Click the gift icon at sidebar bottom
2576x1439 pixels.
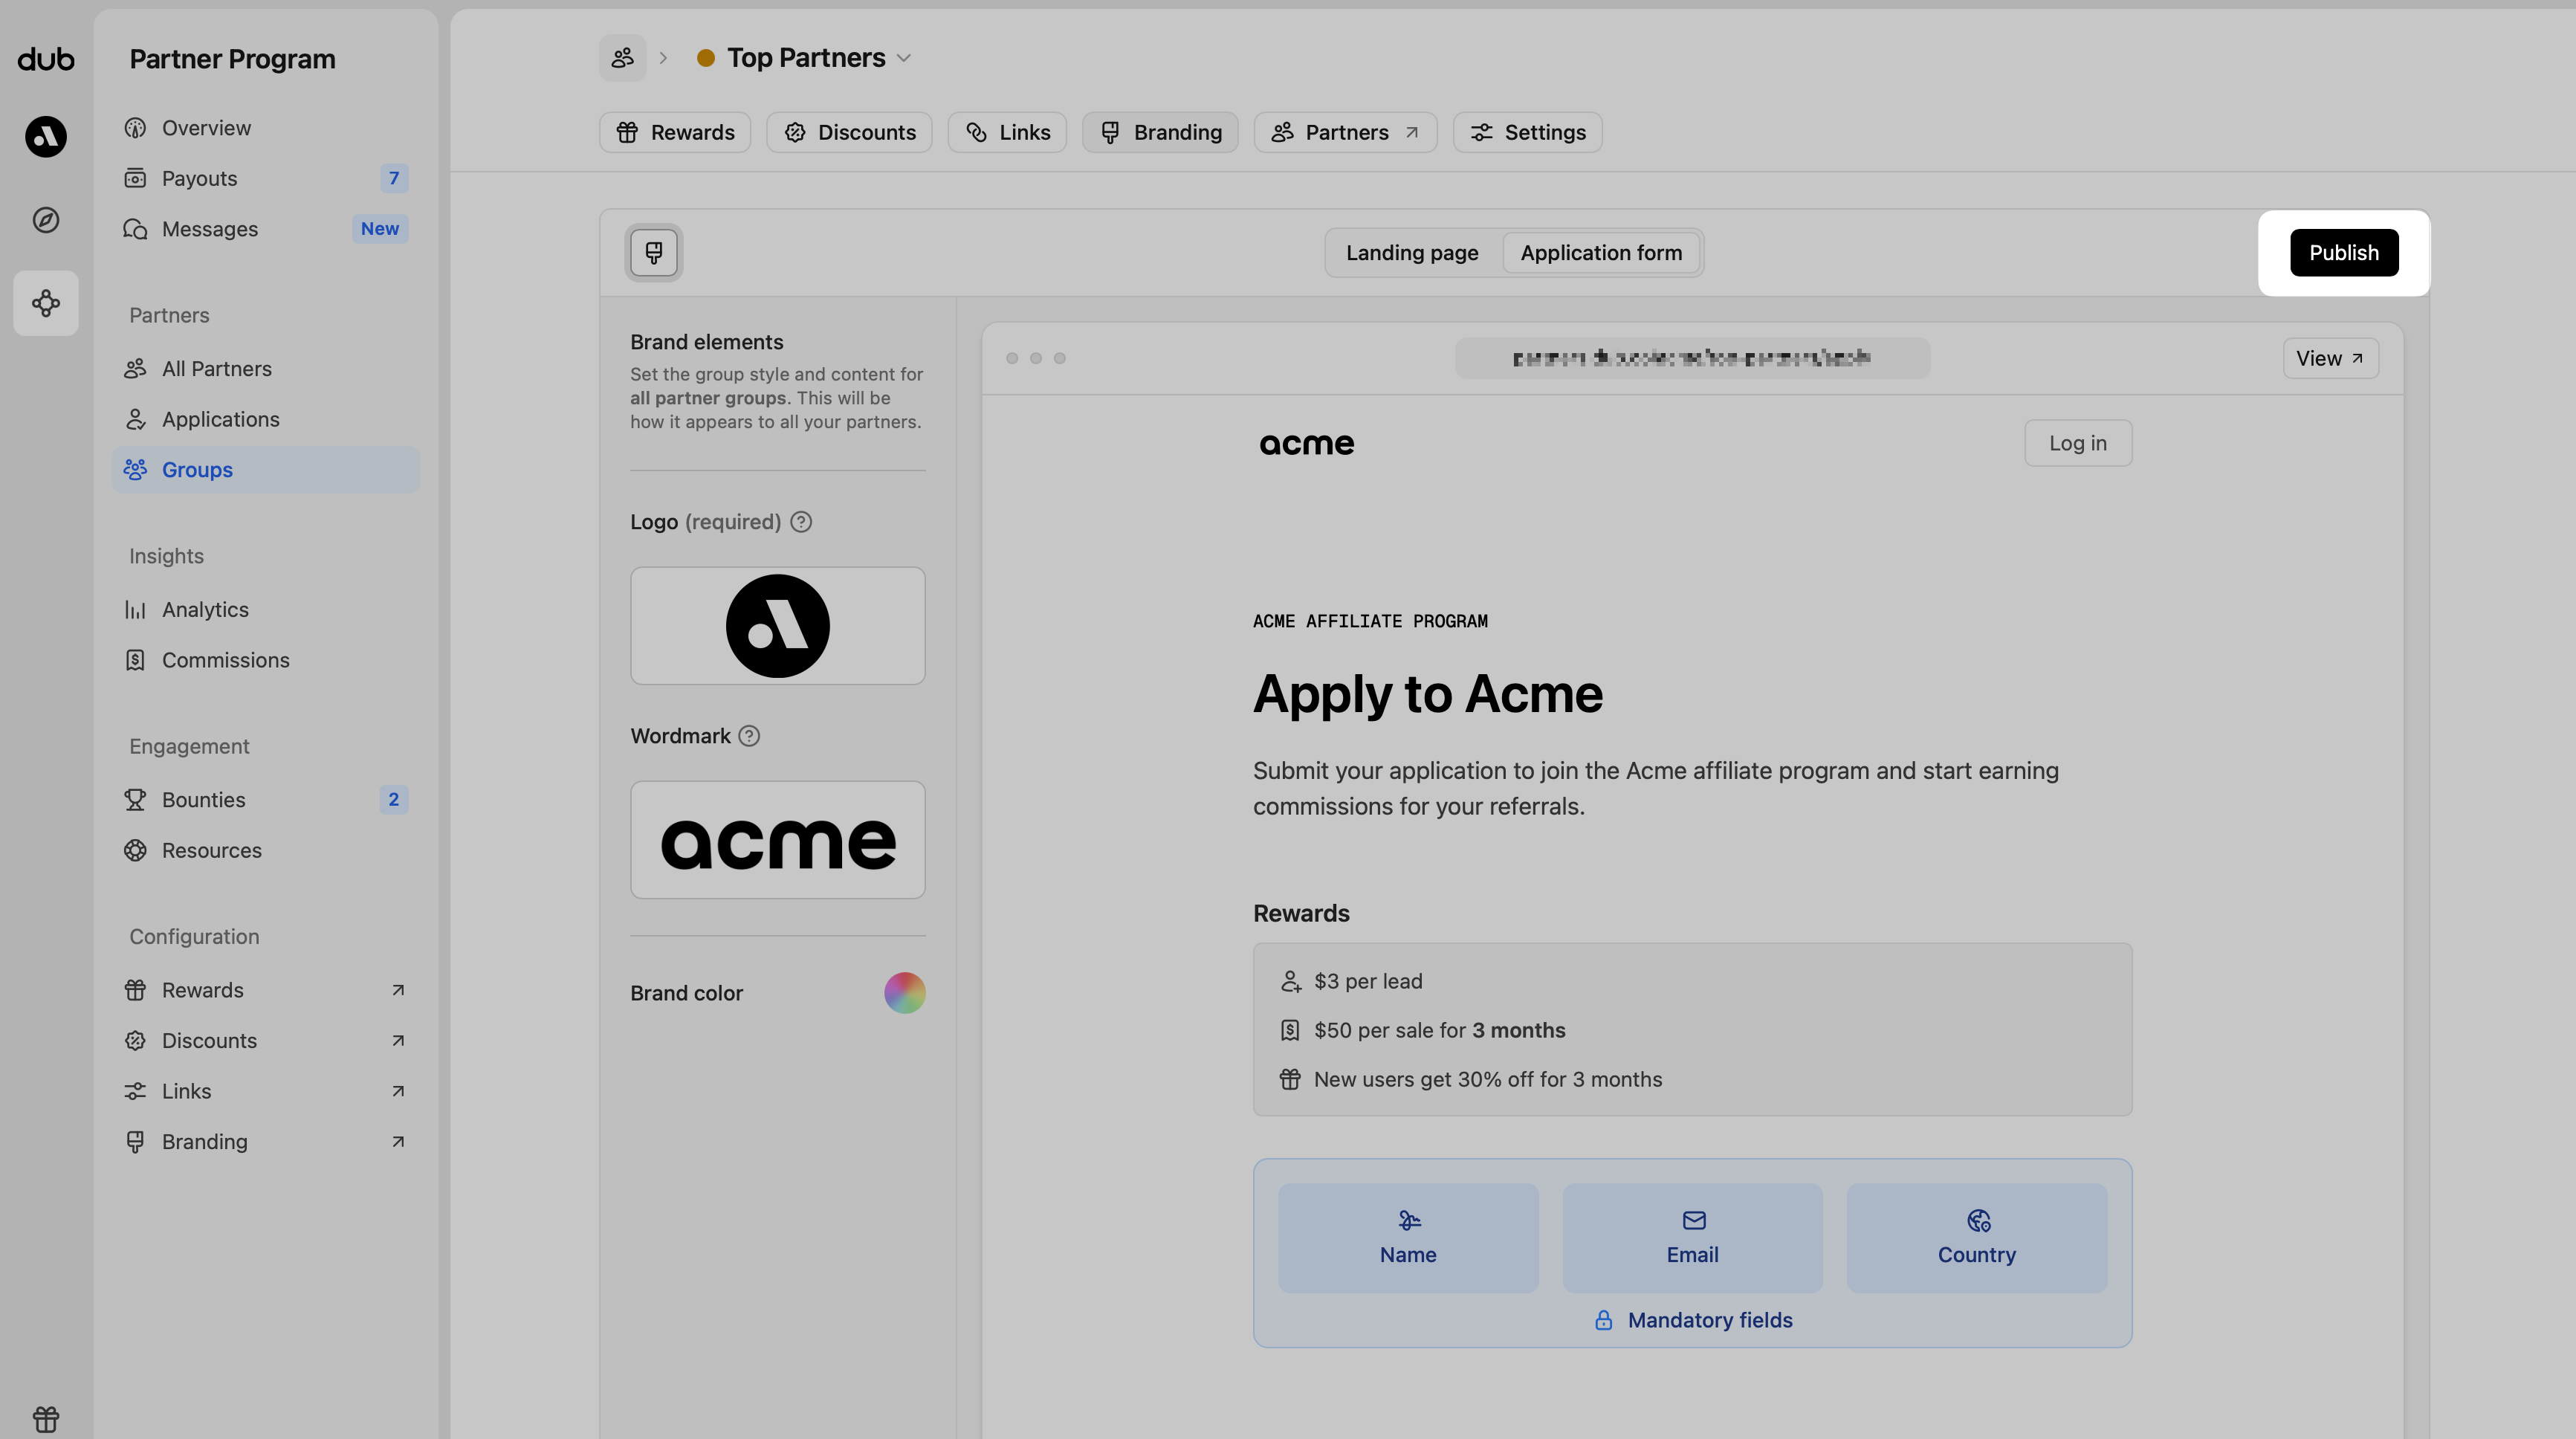pos(46,1418)
